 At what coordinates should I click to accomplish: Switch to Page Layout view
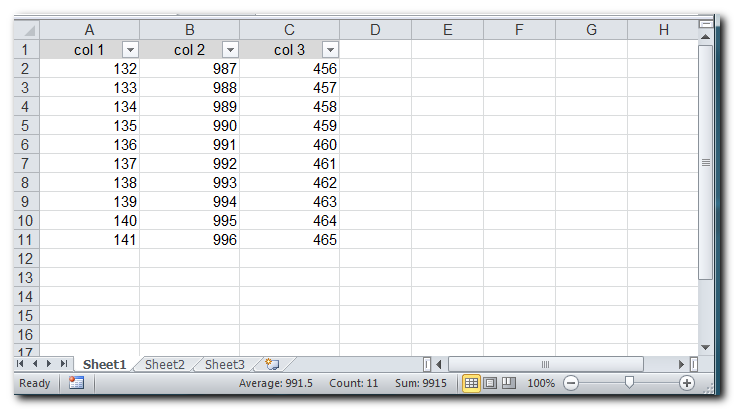coord(490,383)
